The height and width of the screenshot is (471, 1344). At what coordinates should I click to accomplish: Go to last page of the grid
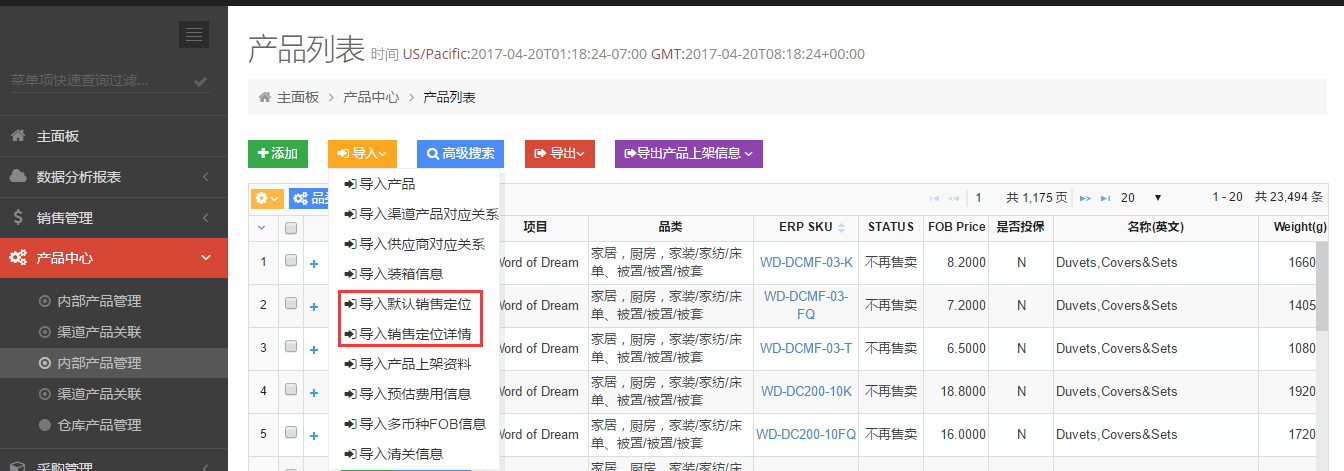click(x=1105, y=198)
